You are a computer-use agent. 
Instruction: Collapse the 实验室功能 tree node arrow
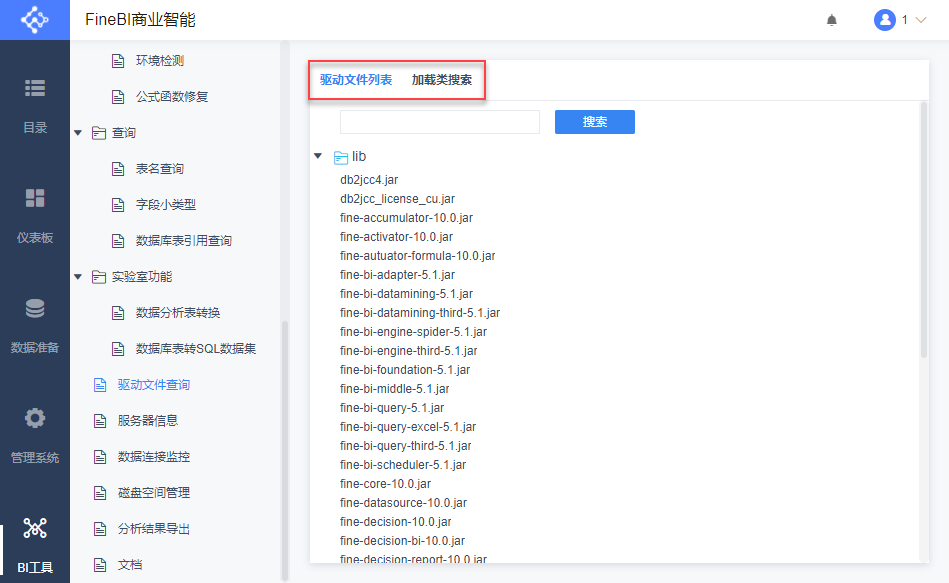pyautogui.click(x=78, y=277)
